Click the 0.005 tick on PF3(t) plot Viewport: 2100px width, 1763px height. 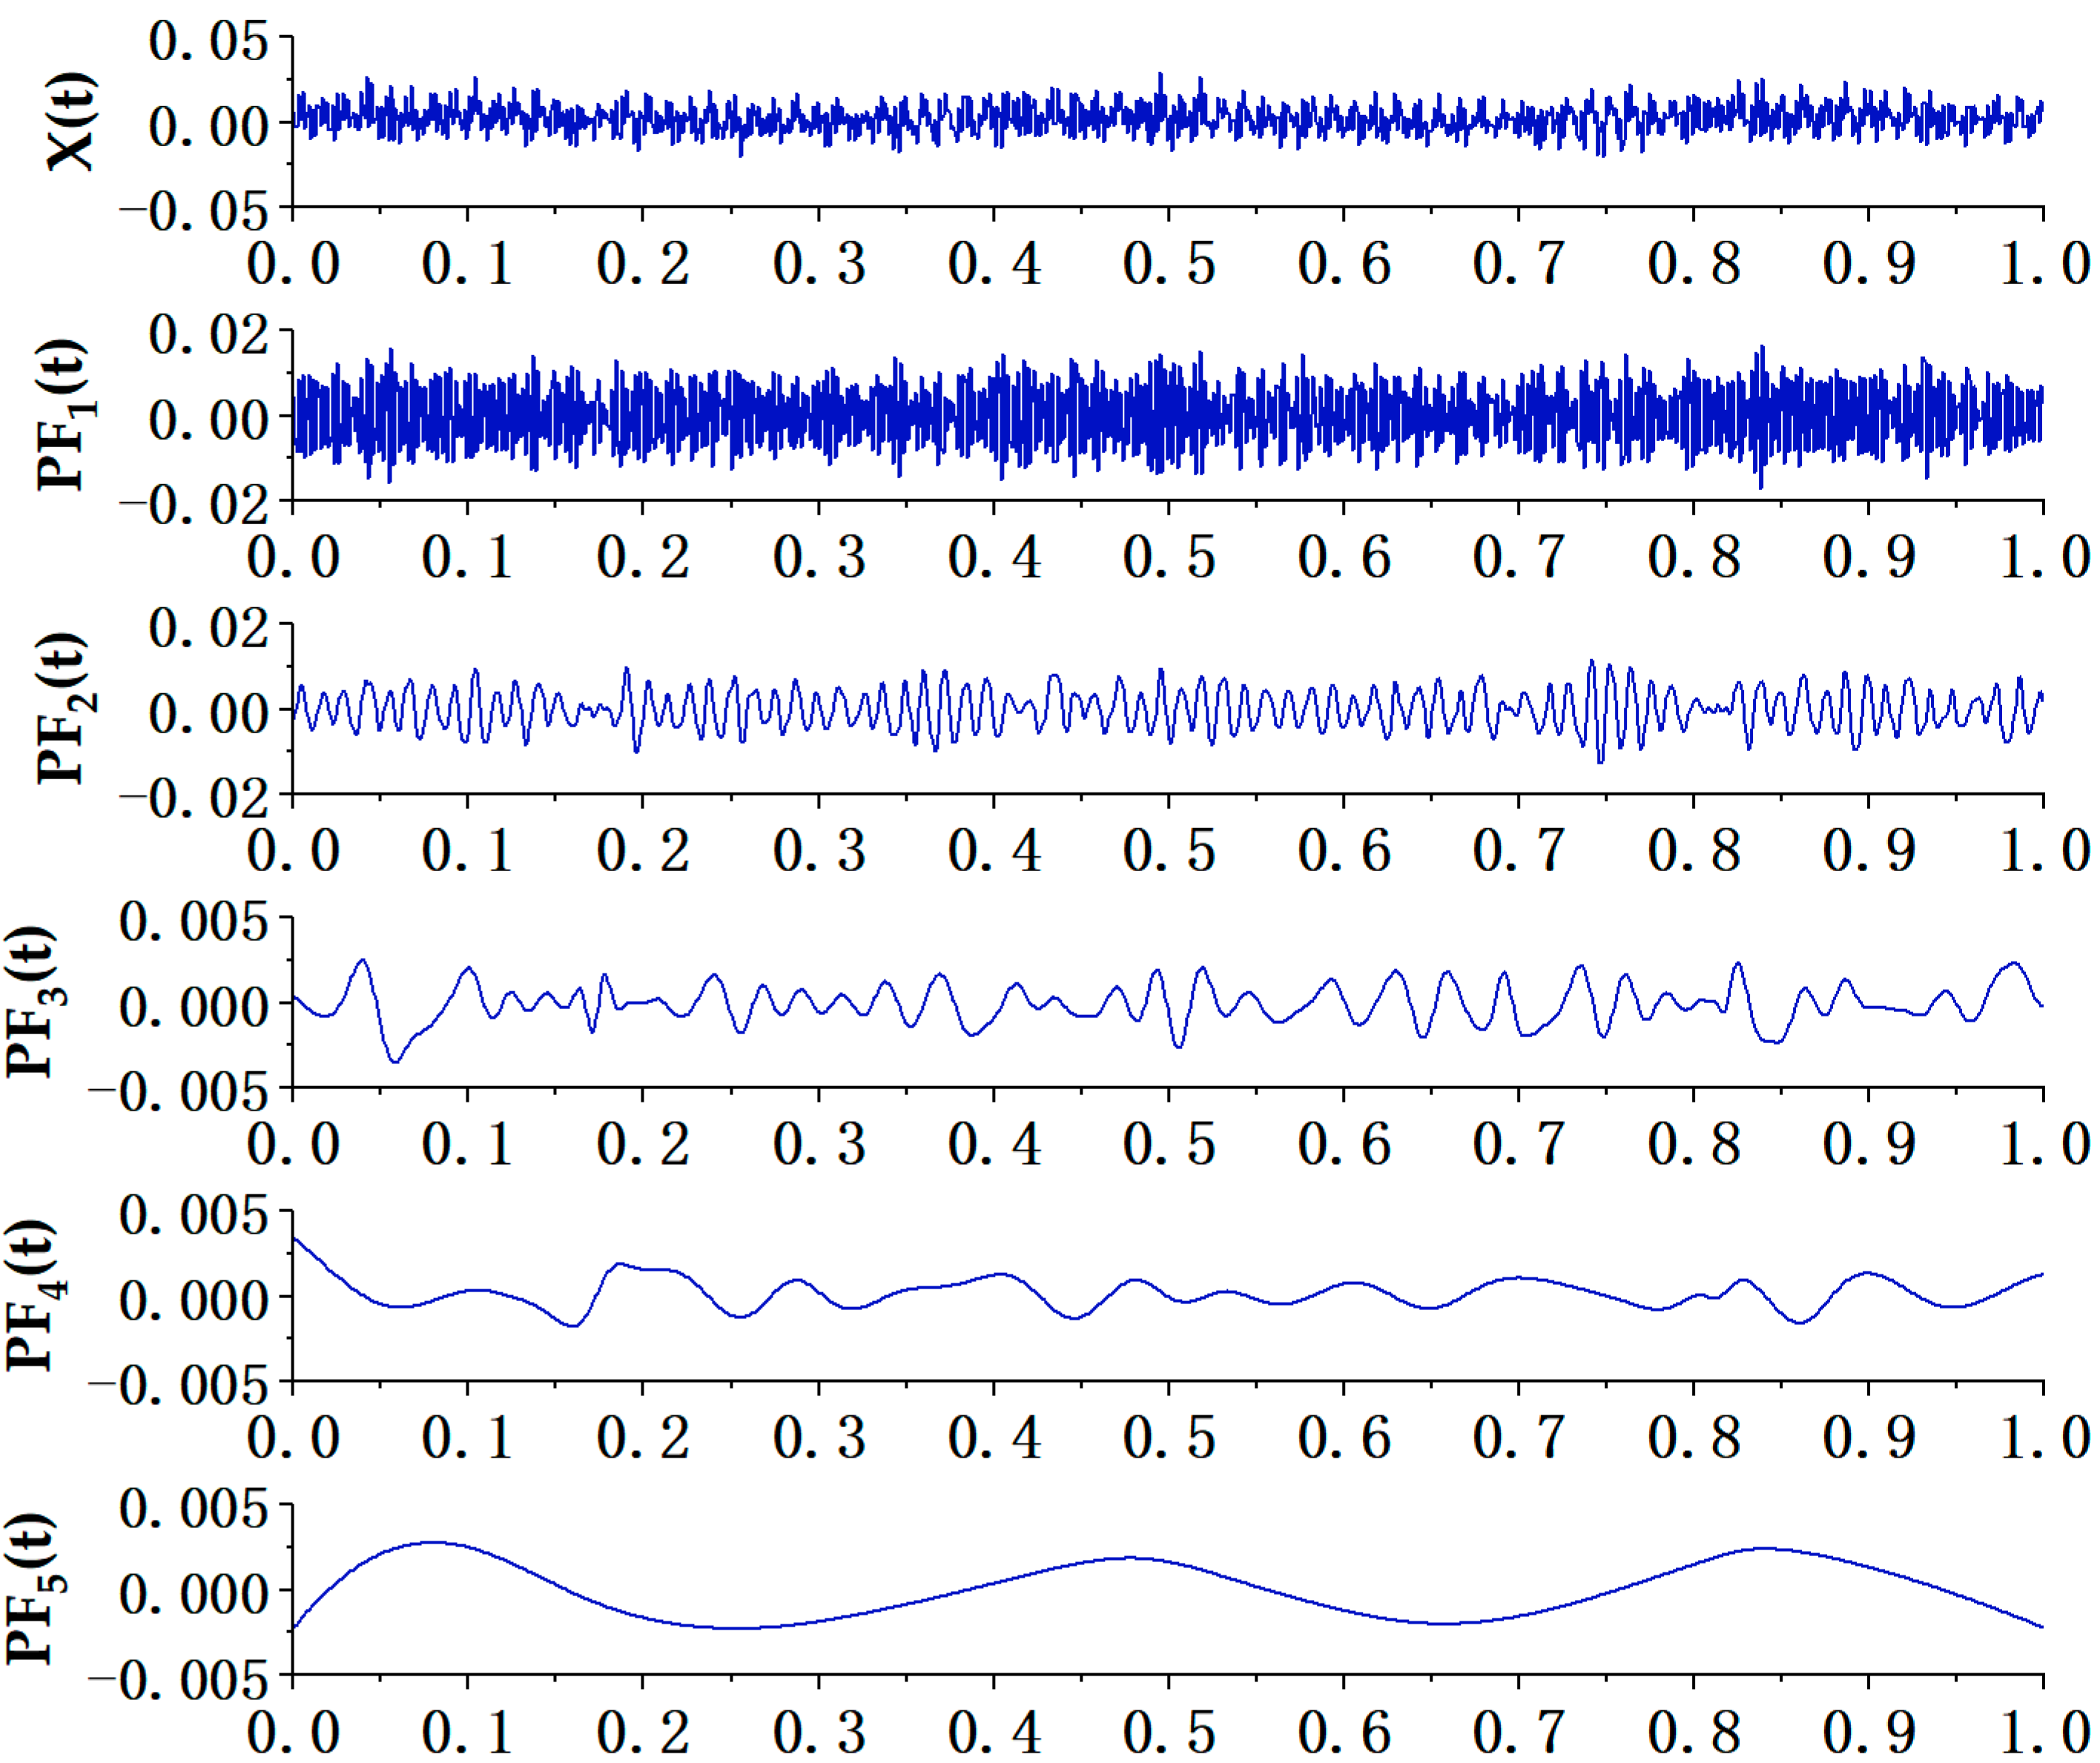click(194, 921)
